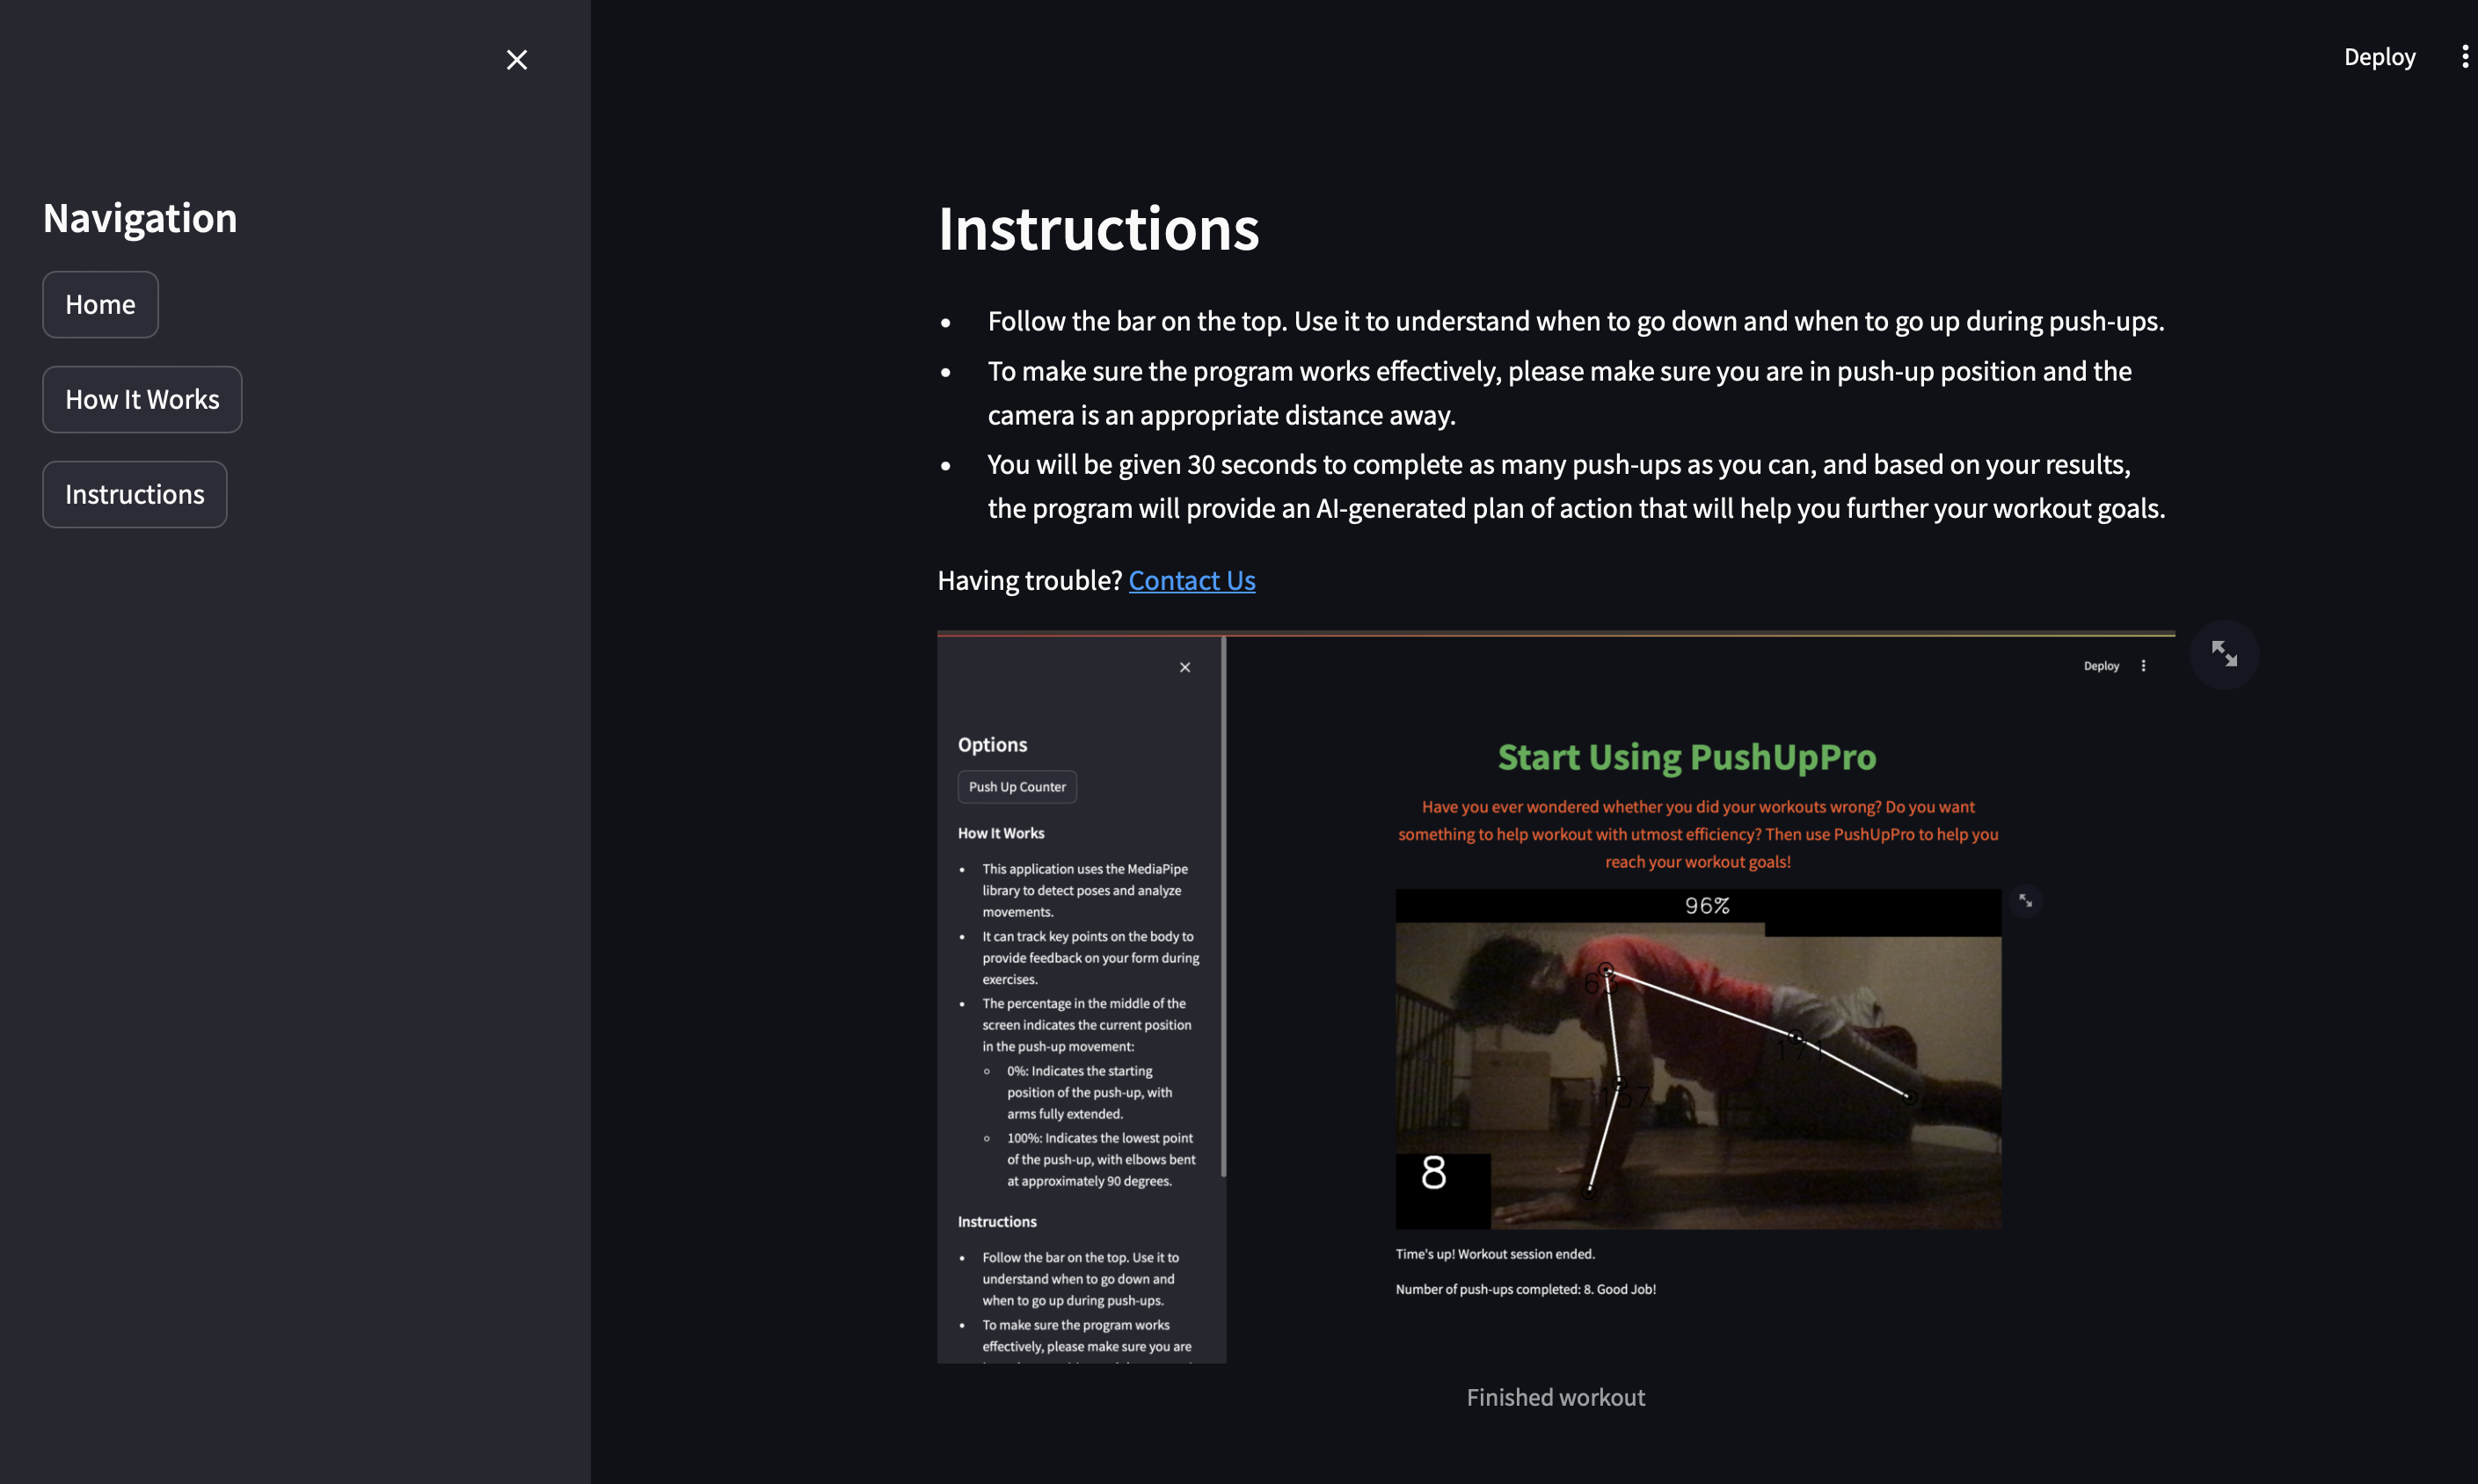Expand the workout screenshot with the large fullscreen icon

click(2223, 654)
